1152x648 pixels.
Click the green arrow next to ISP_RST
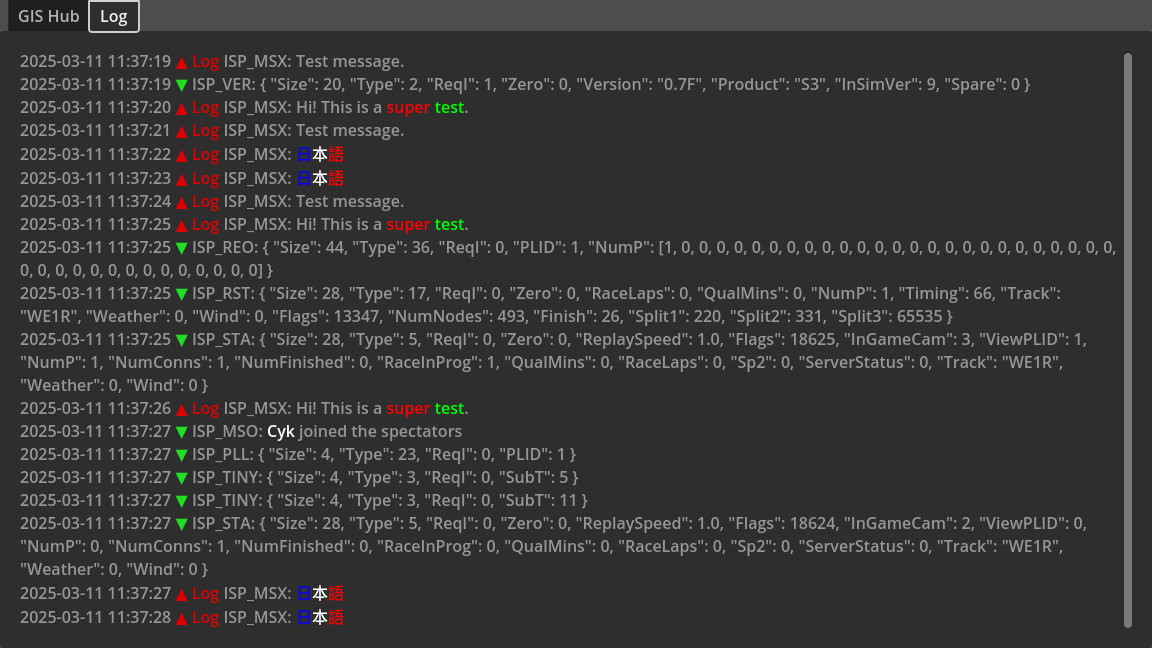181,294
